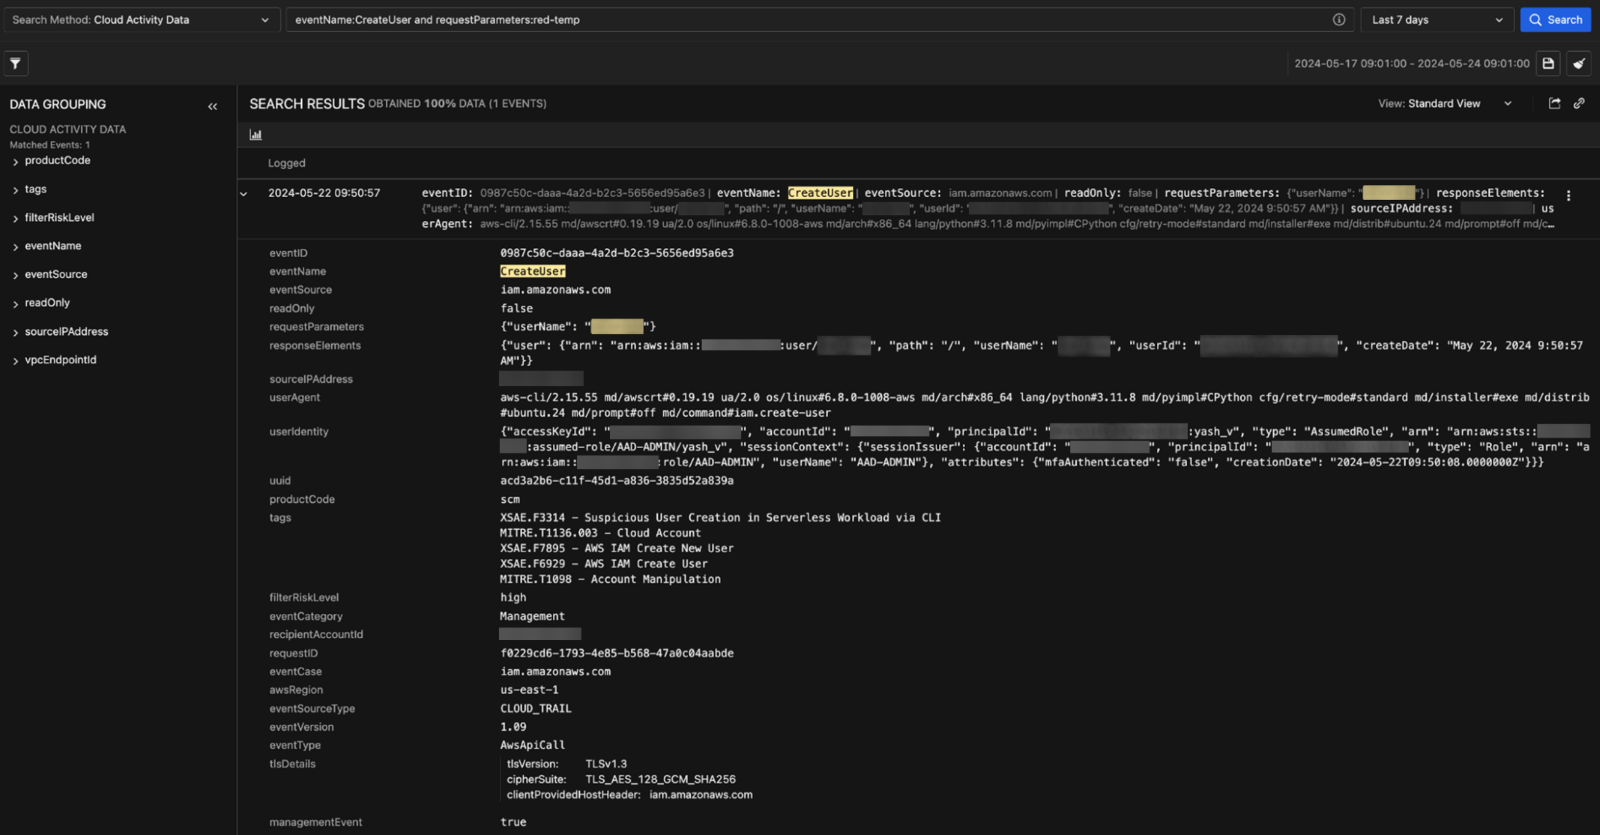
Task: Click the save query disk icon
Action: pos(1548,64)
